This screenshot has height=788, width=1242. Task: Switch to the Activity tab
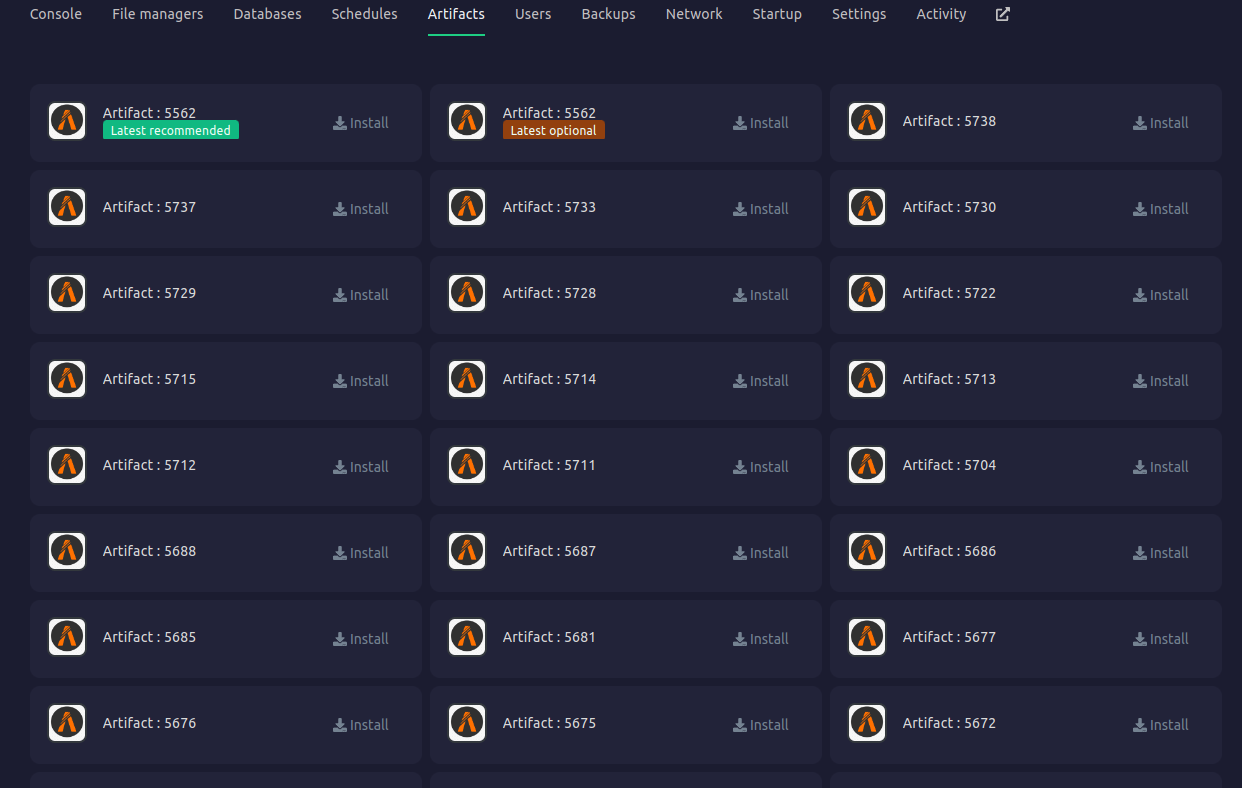click(x=942, y=14)
